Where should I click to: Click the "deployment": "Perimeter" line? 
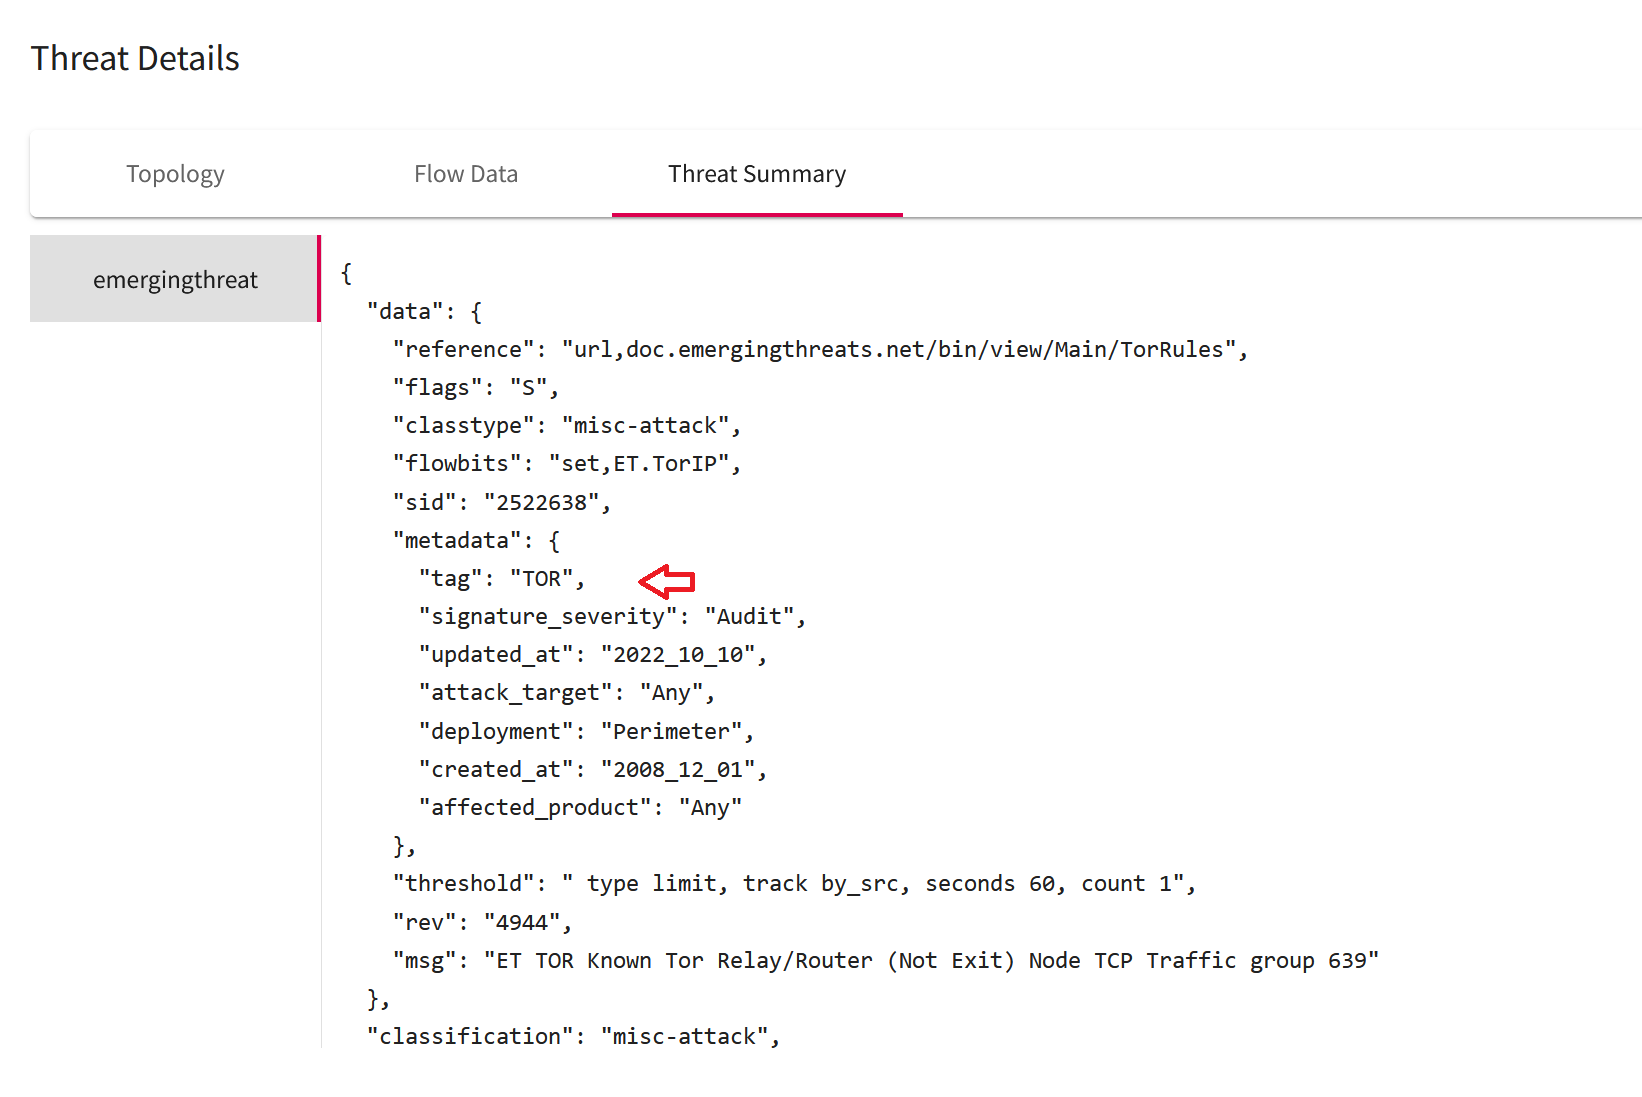[586, 732]
